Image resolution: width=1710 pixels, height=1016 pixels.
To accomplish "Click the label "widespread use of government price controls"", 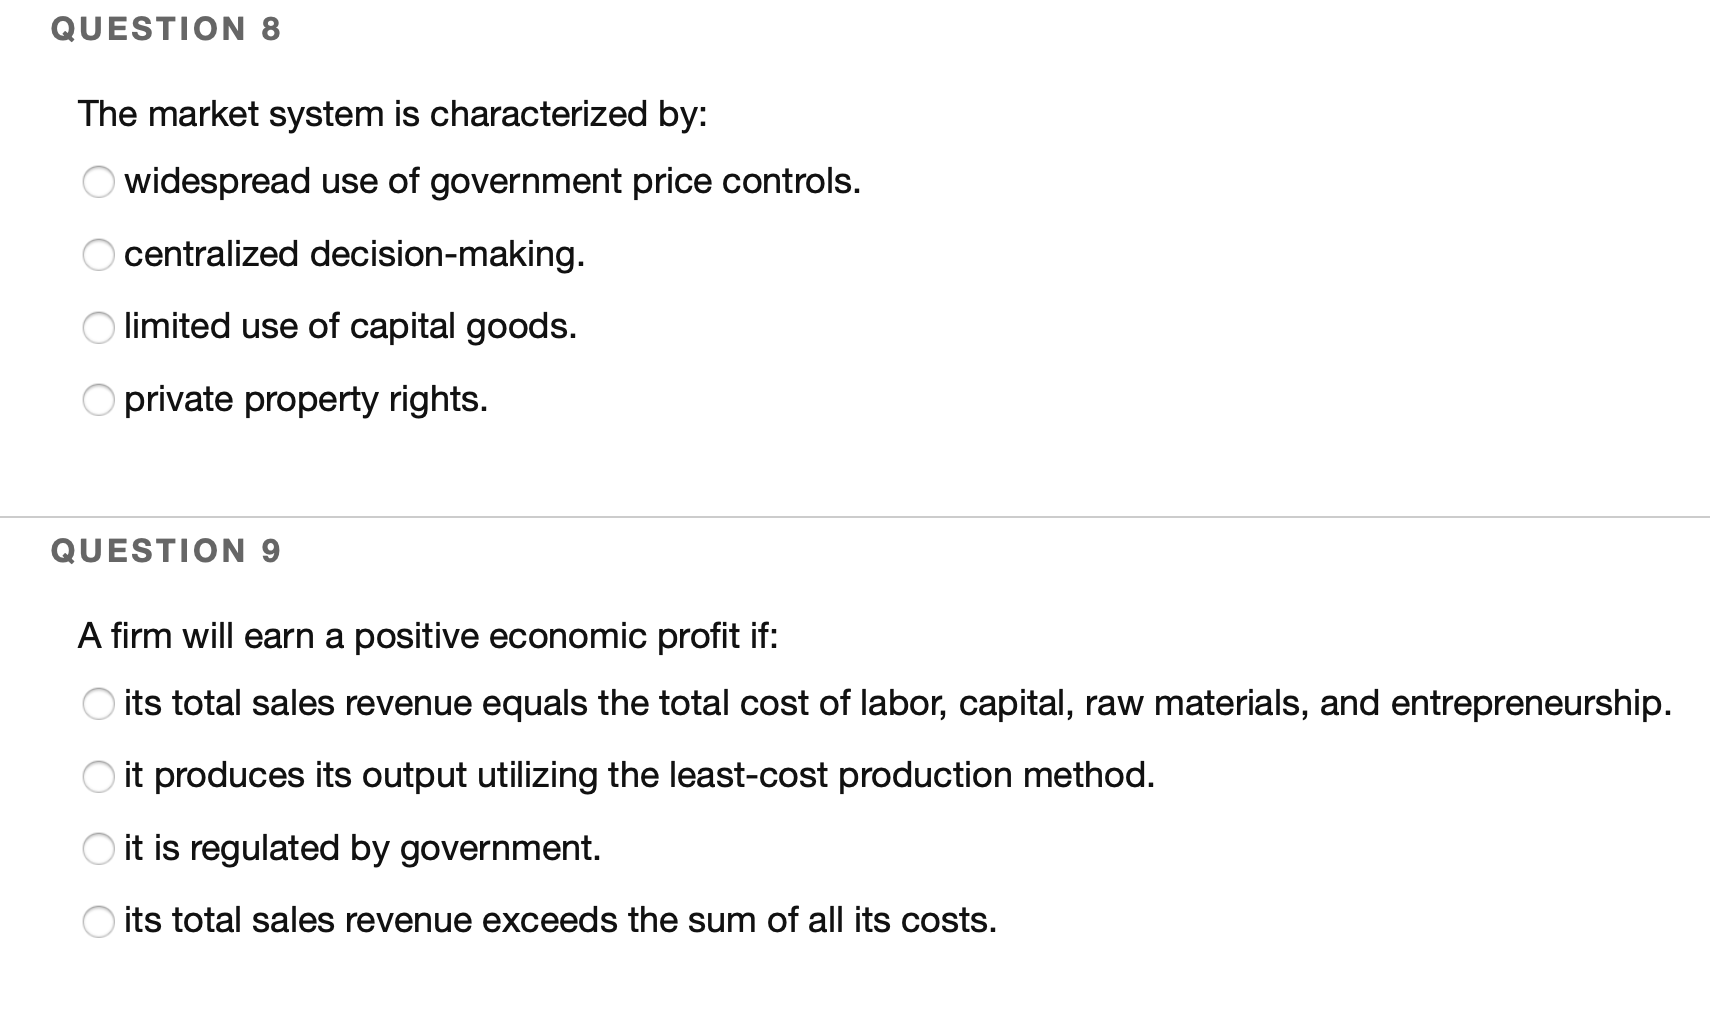I will (492, 181).
